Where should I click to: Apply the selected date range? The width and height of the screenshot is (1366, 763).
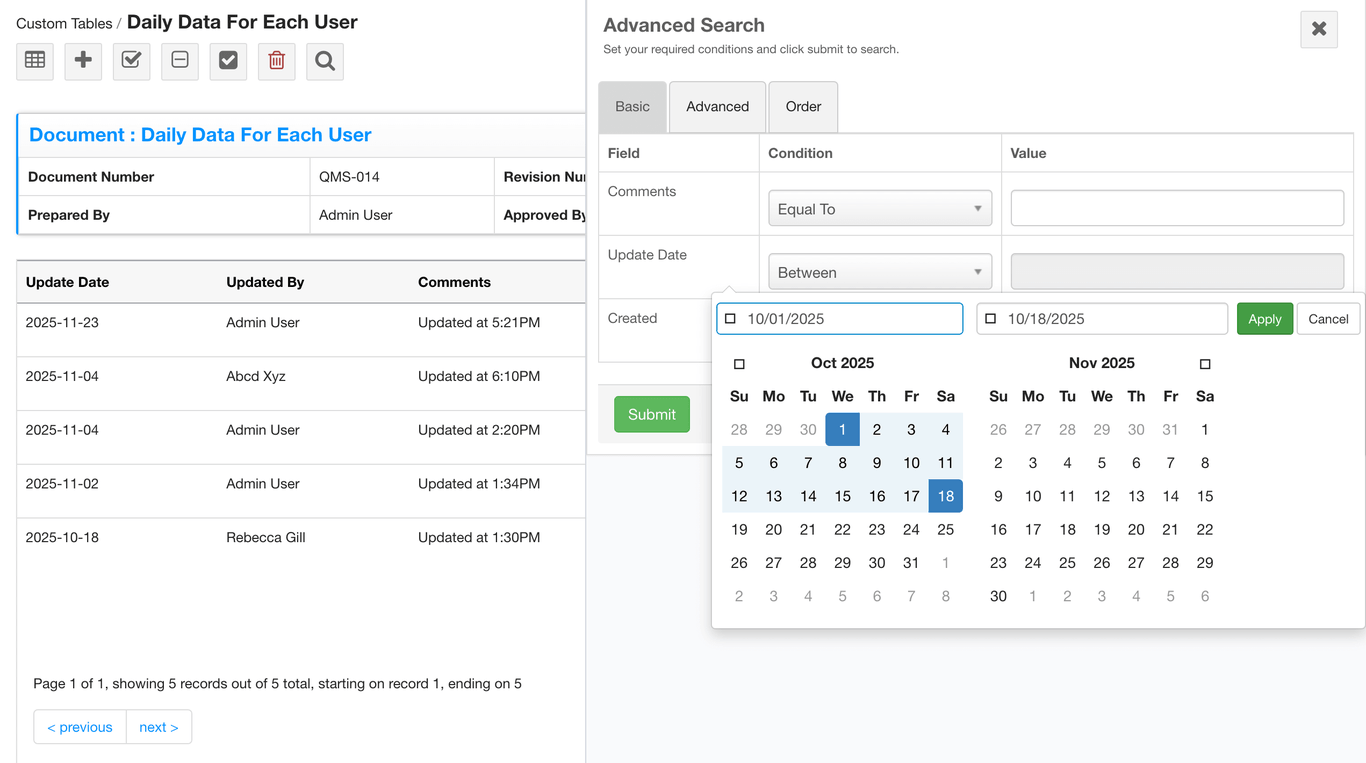tap(1265, 319)
